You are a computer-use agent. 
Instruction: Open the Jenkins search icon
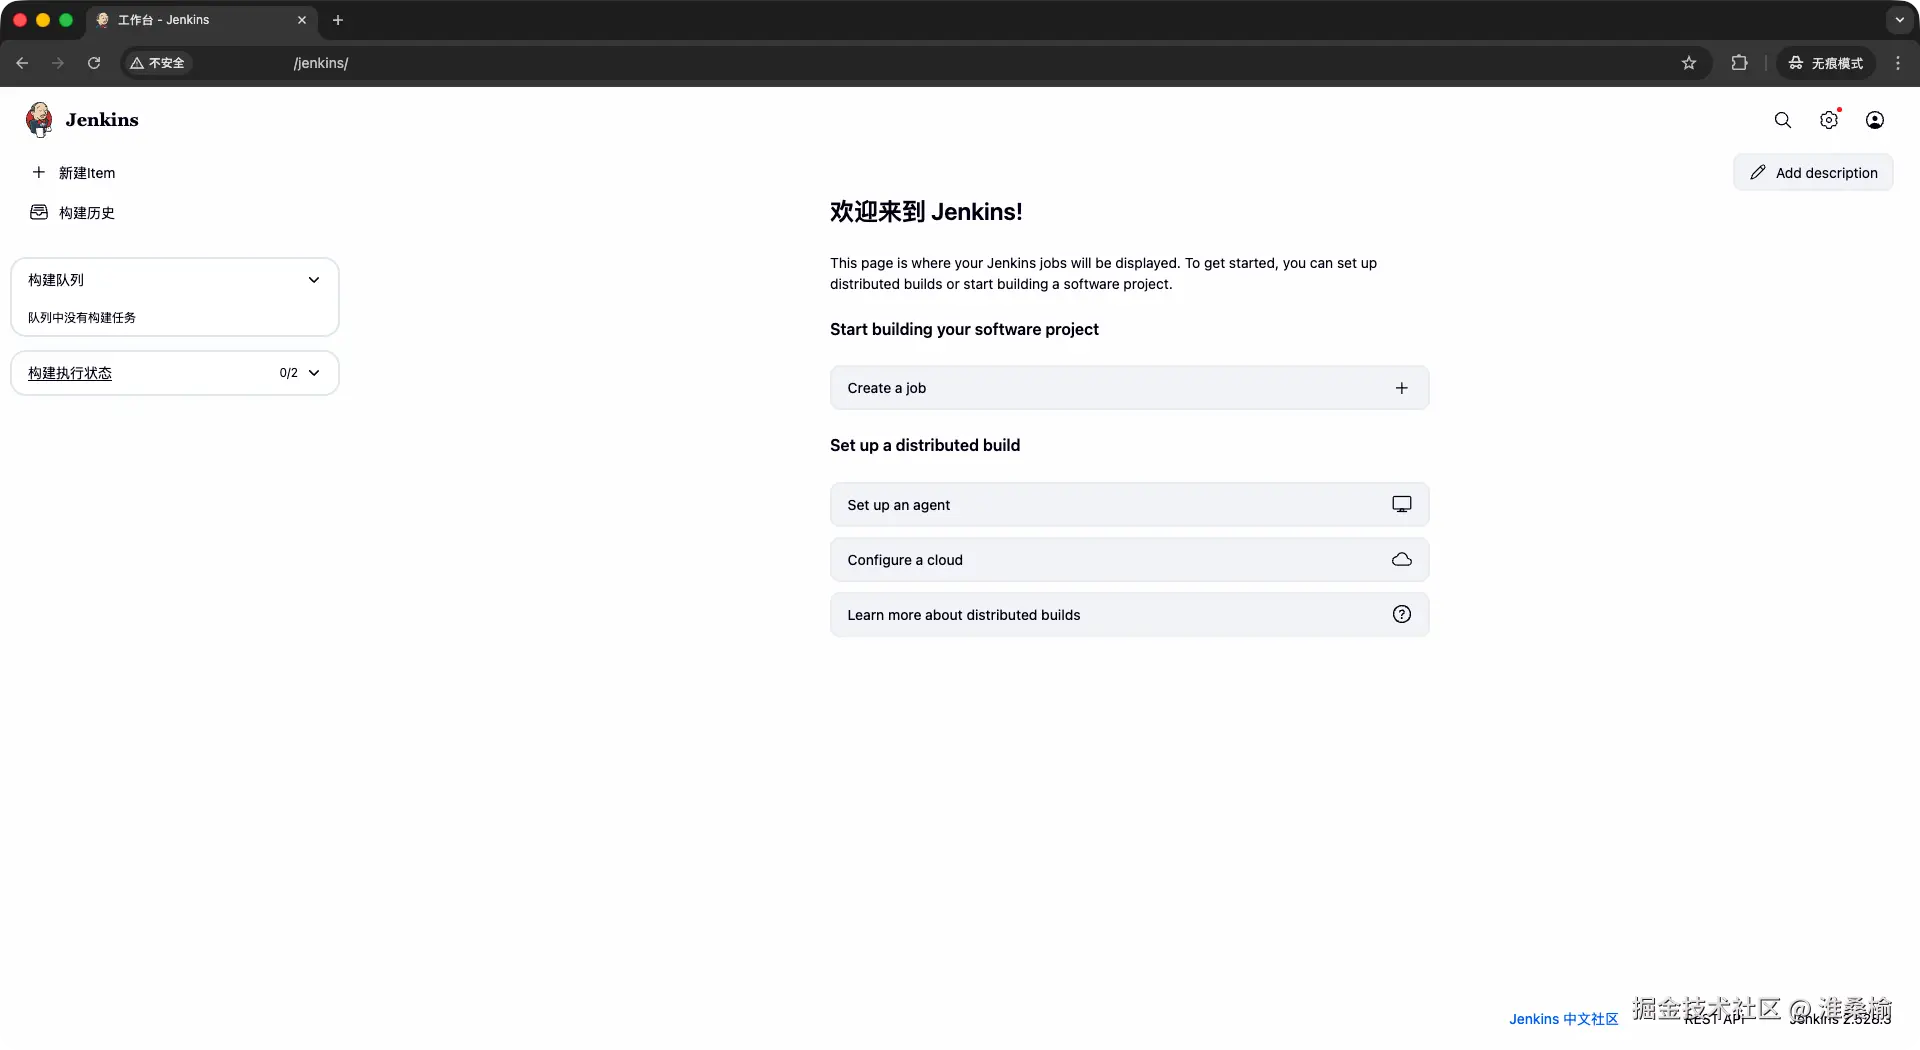click(x=1783, y=120)
